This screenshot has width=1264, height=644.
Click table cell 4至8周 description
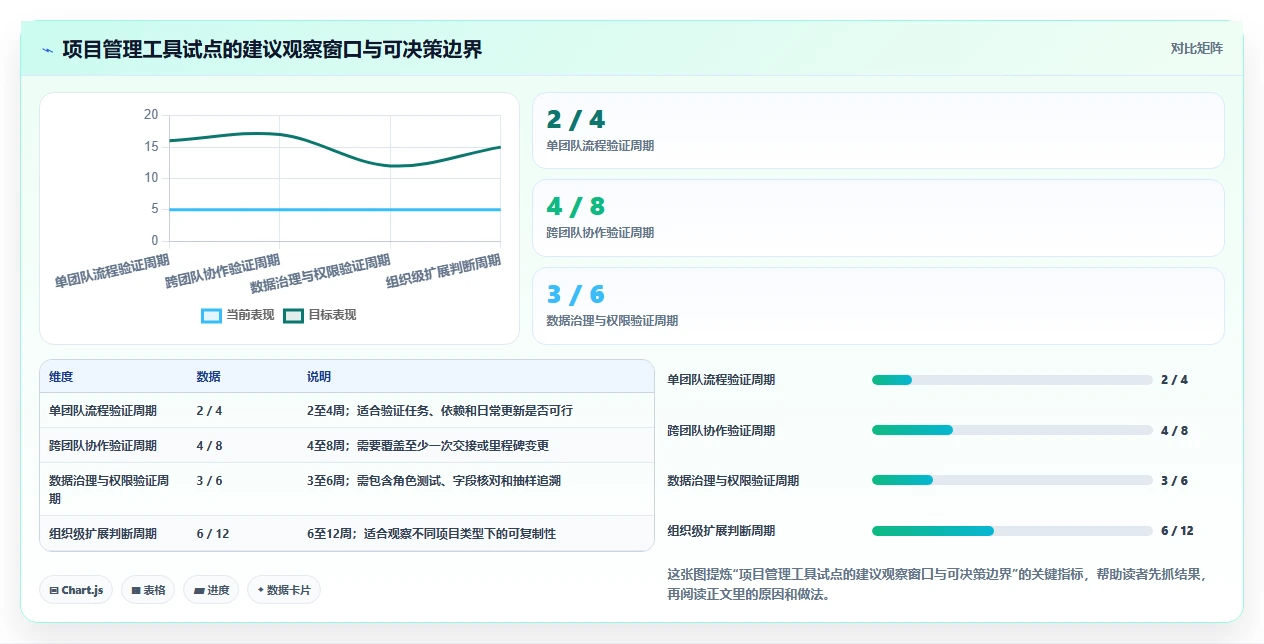point(428,446)
